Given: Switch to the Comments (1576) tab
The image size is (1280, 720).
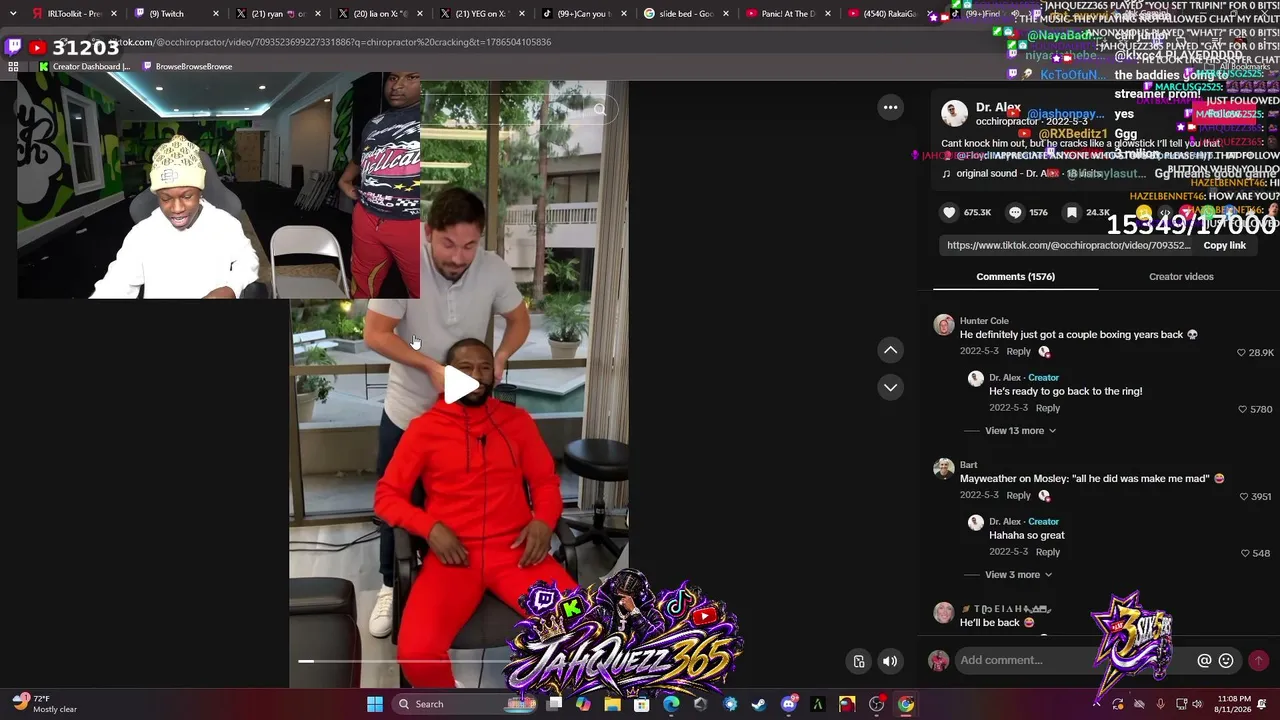Looking at the screenshot, I should pos(1015,277).
